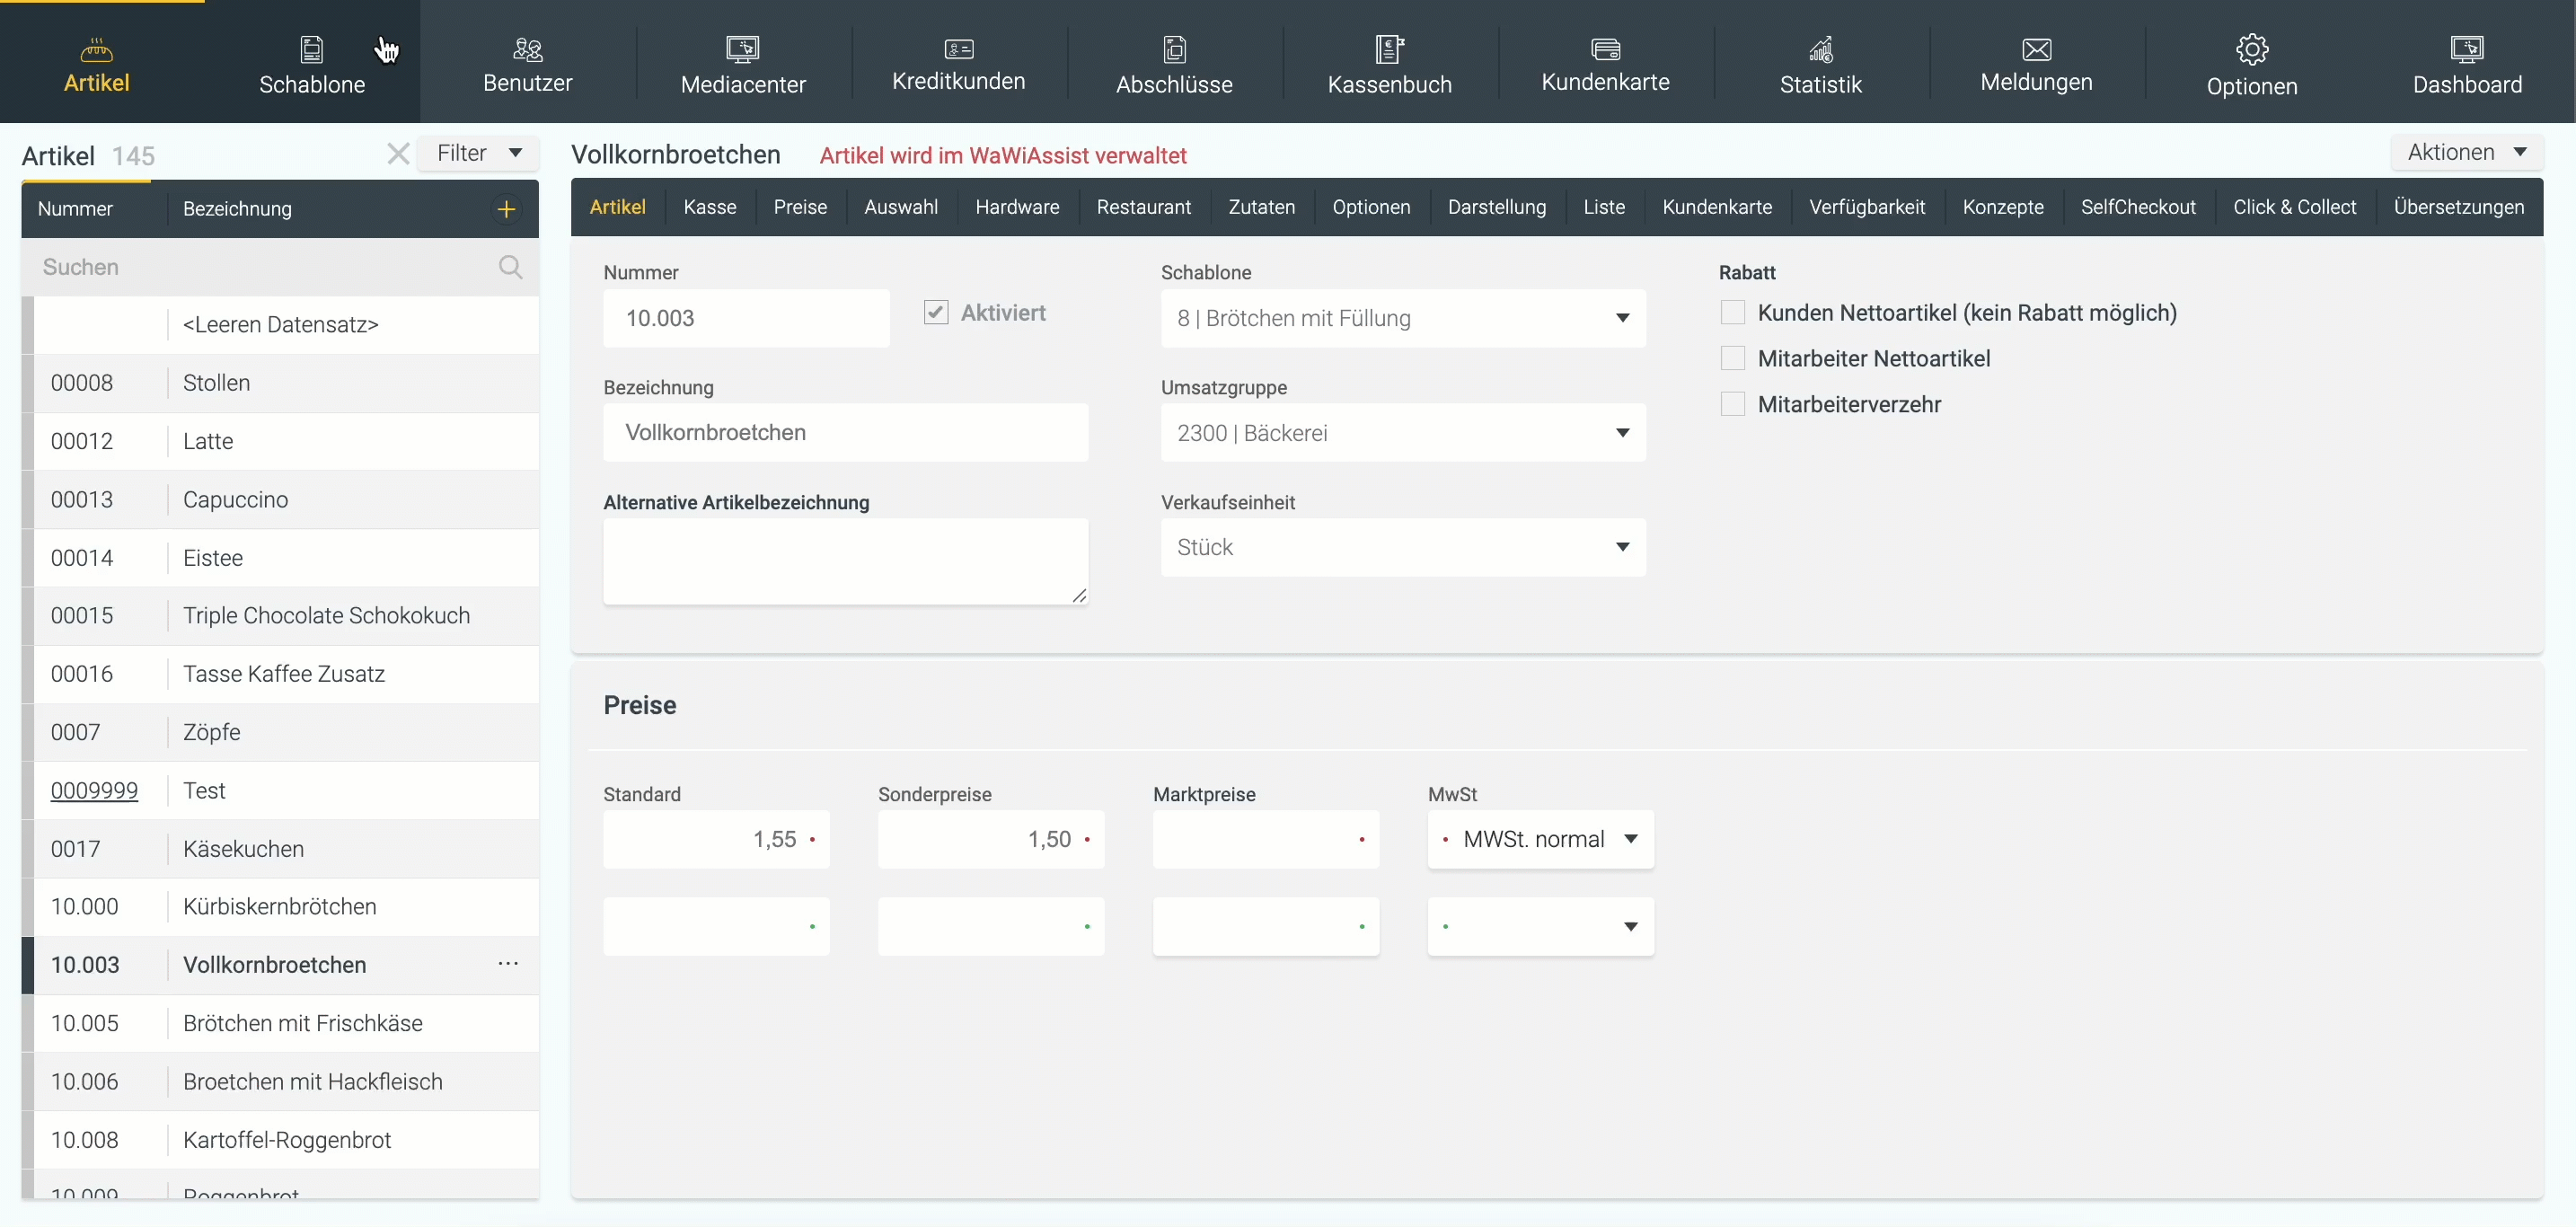This screenshot has height=1227, width=2576.
Task: Check the Mitarbeiterverzehr option
Action: [1732, 404]
